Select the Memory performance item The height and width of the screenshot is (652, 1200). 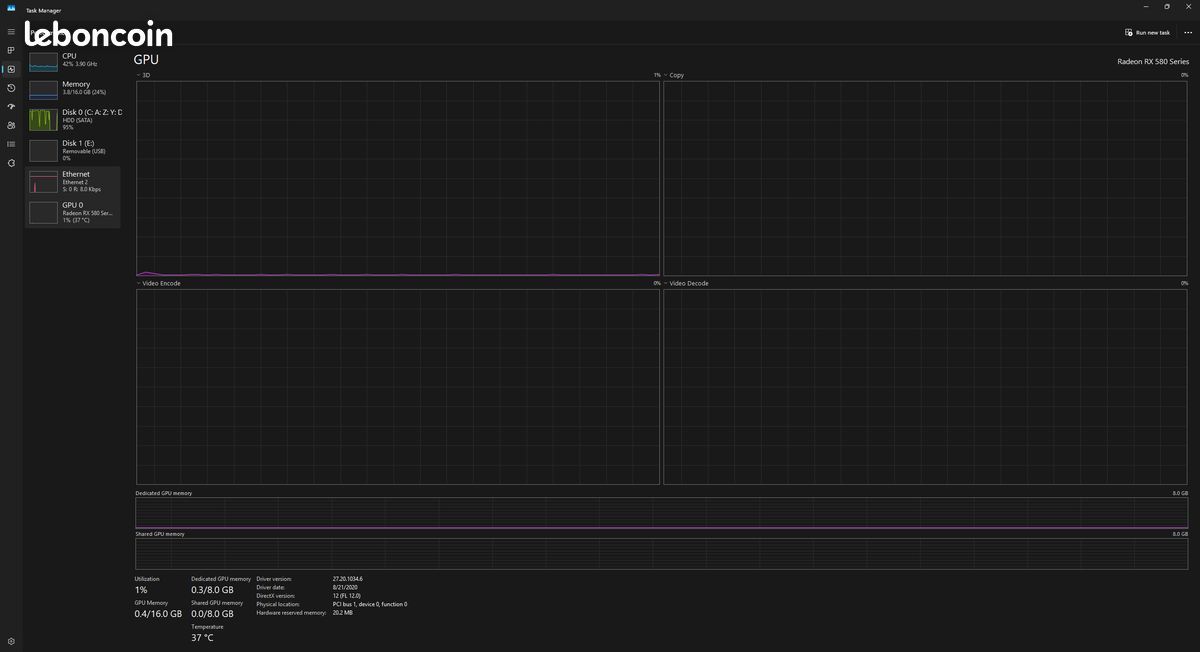72,88
